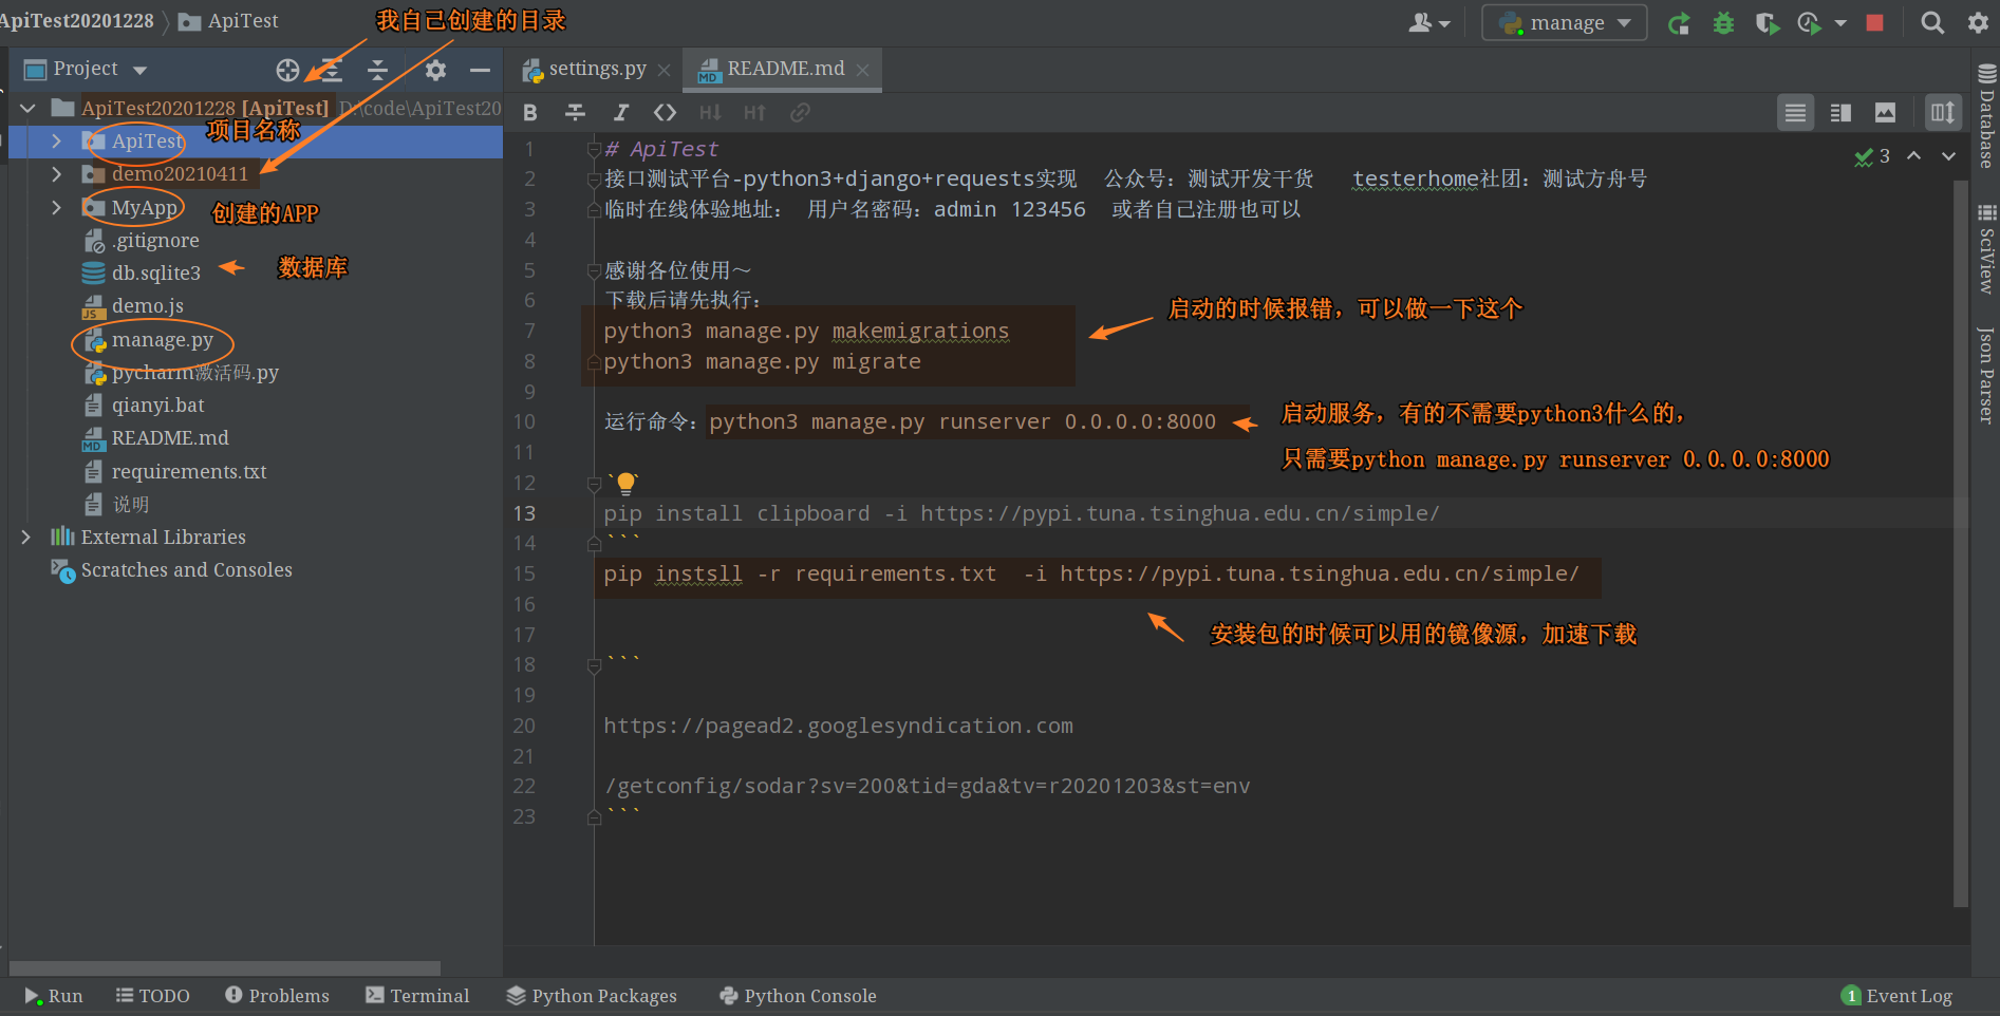Show editor and preview split view
Viewport: 2000px width, 1016px height.
pyautogui.click(x=1840, y=113)
